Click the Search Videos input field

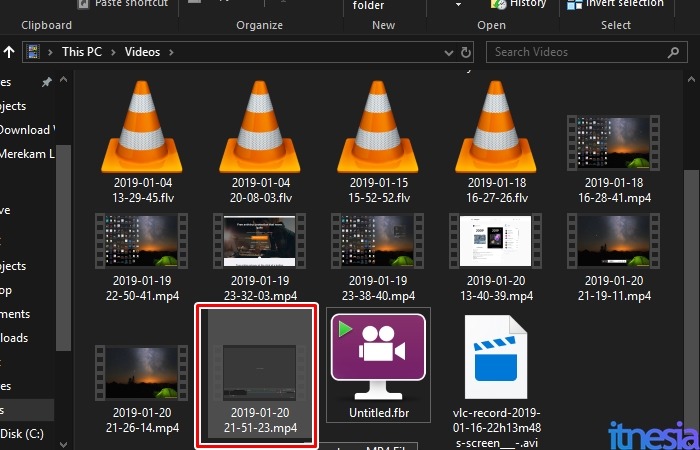[x=586, y=52]
